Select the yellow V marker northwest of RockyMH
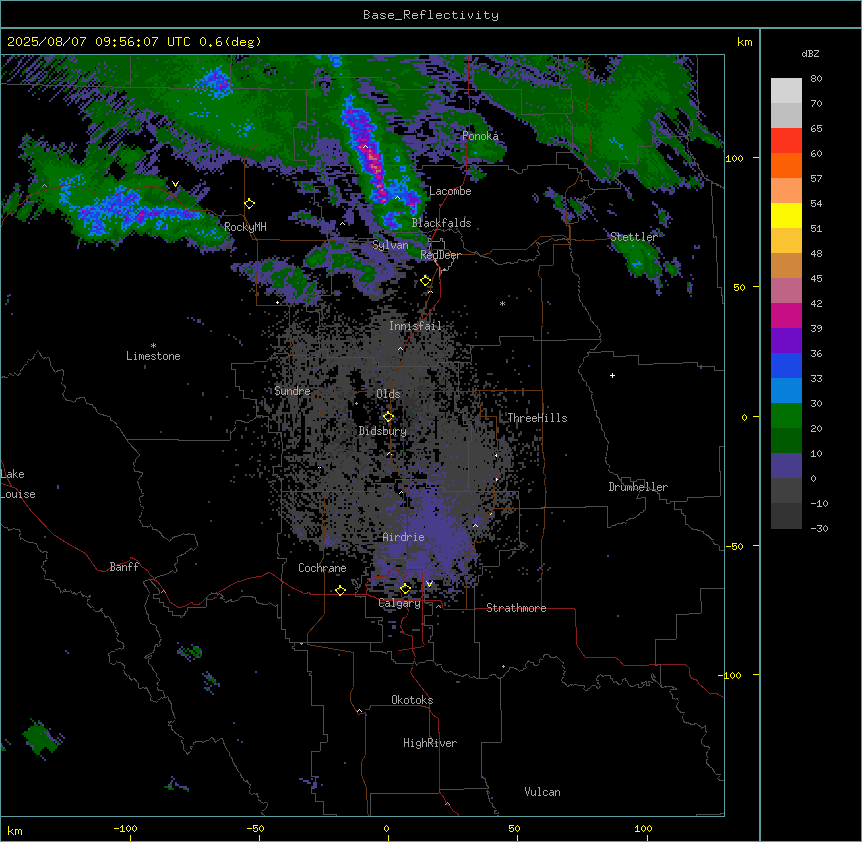 click(x=175, y=184)
